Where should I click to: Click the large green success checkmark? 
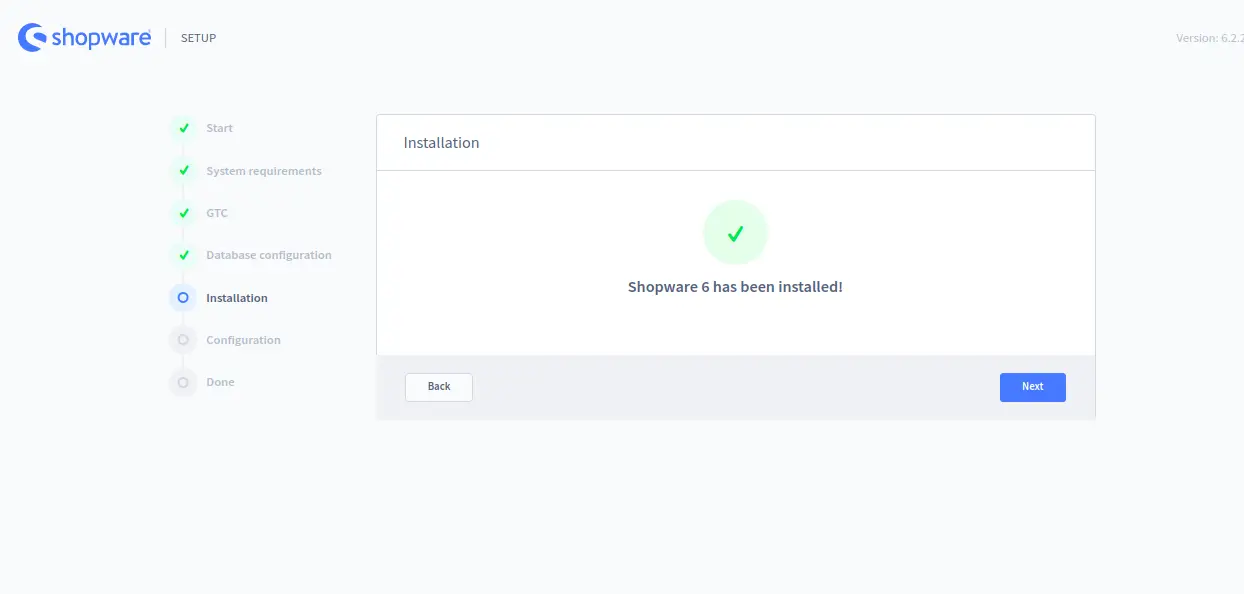point(735,233)
